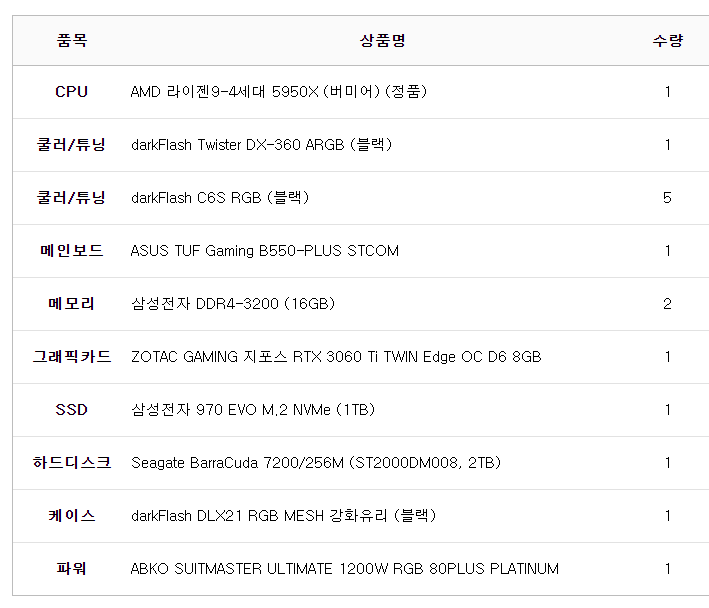The width and height of the screenshot is (709, 608).
Task: Click the 하드디스크 category label
Action: 71,463
